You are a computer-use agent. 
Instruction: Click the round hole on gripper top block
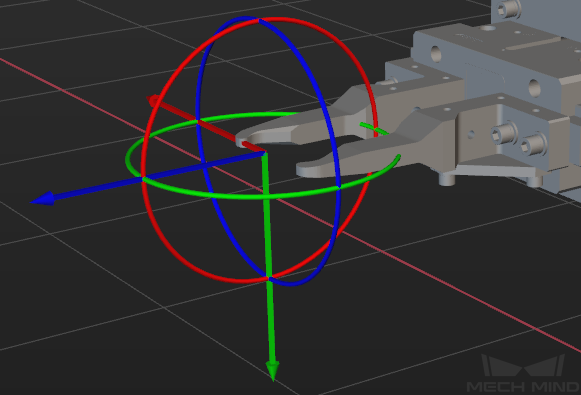(436, 54)
